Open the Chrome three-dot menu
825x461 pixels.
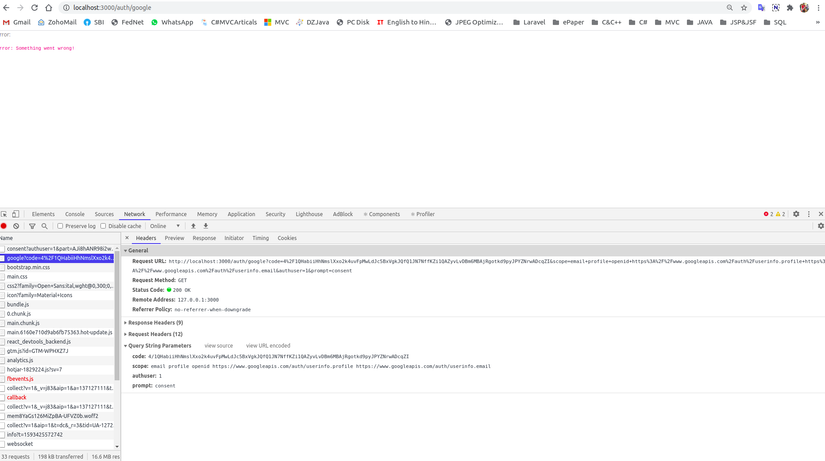tap(818, 7)
